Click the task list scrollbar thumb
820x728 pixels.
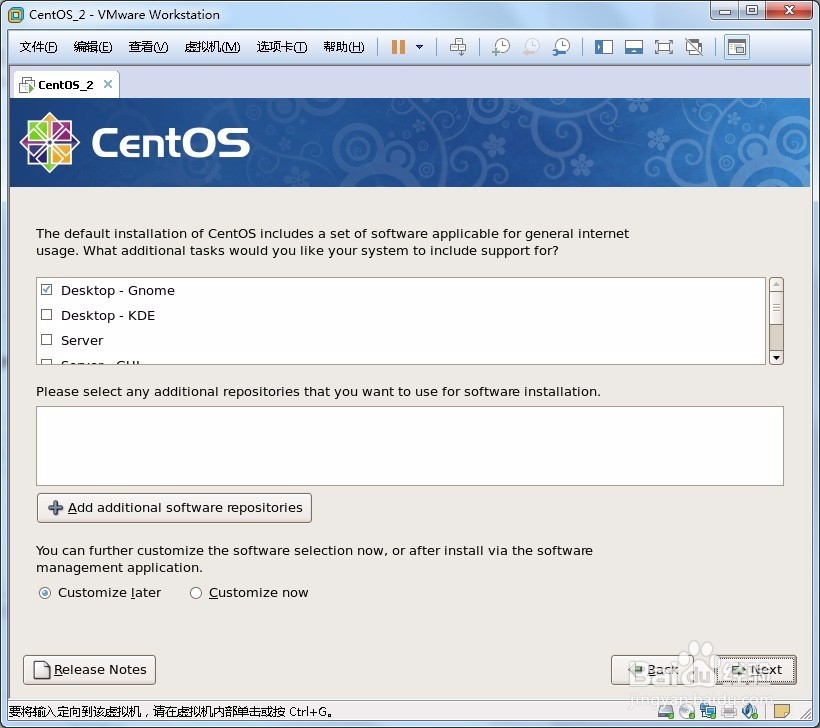point(777,308)
